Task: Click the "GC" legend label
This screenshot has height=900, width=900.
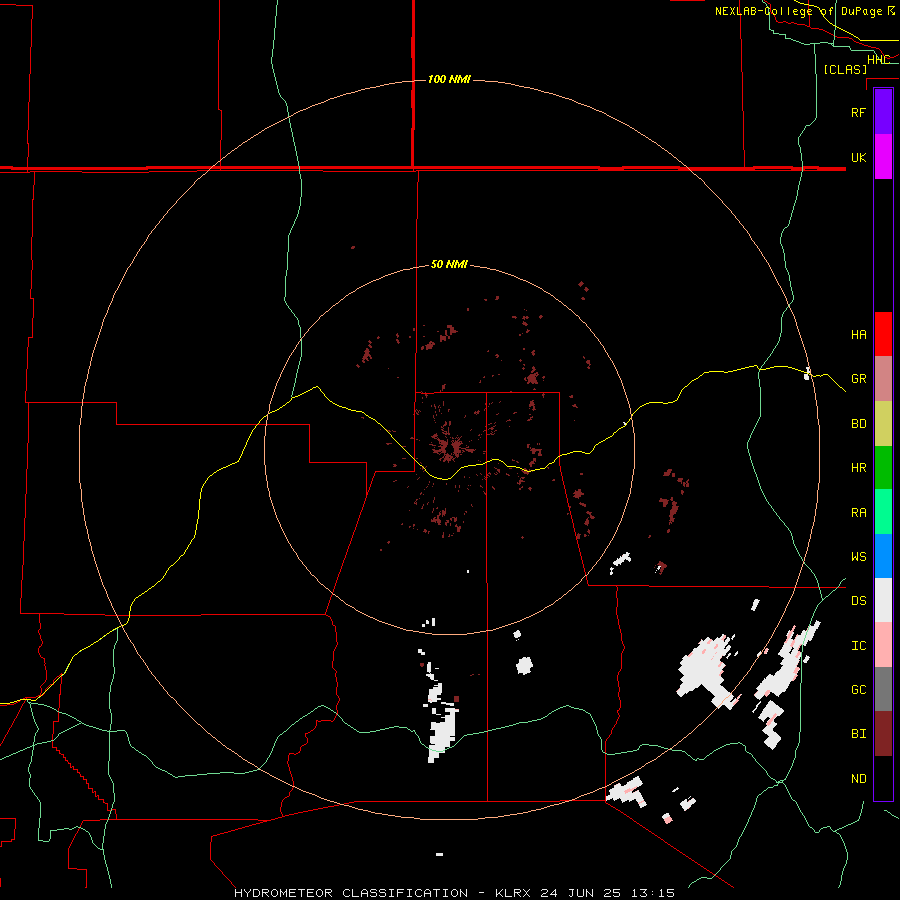Action: click(858, 690)
